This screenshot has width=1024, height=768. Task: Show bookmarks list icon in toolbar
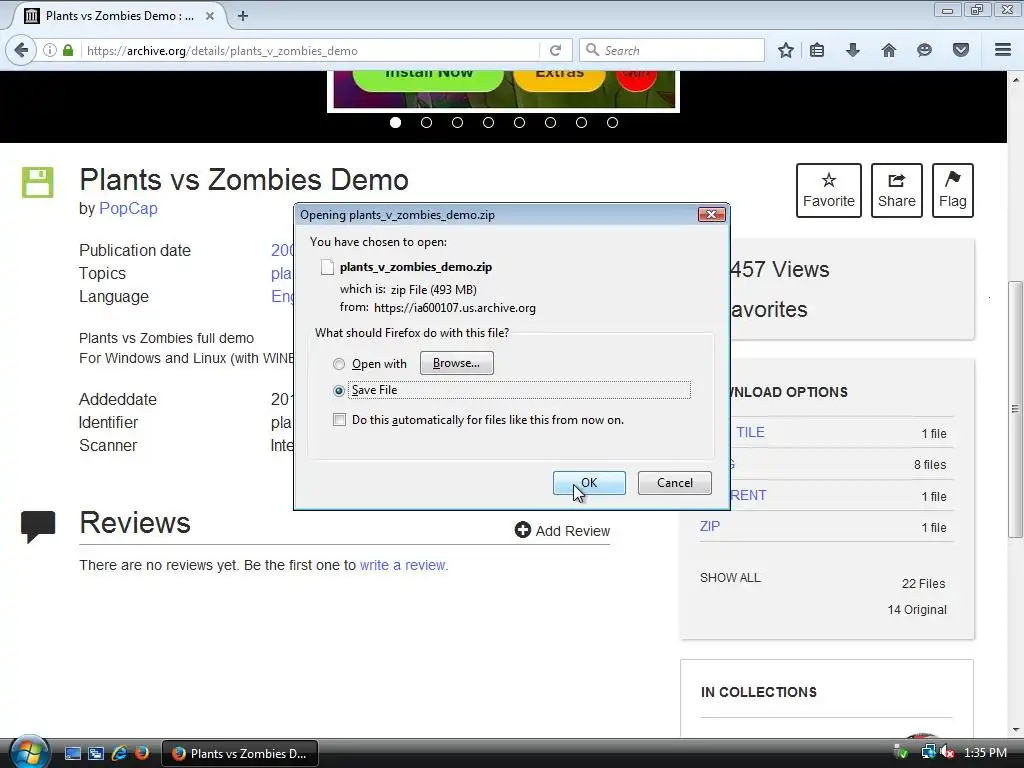click(x=817, y=50)
